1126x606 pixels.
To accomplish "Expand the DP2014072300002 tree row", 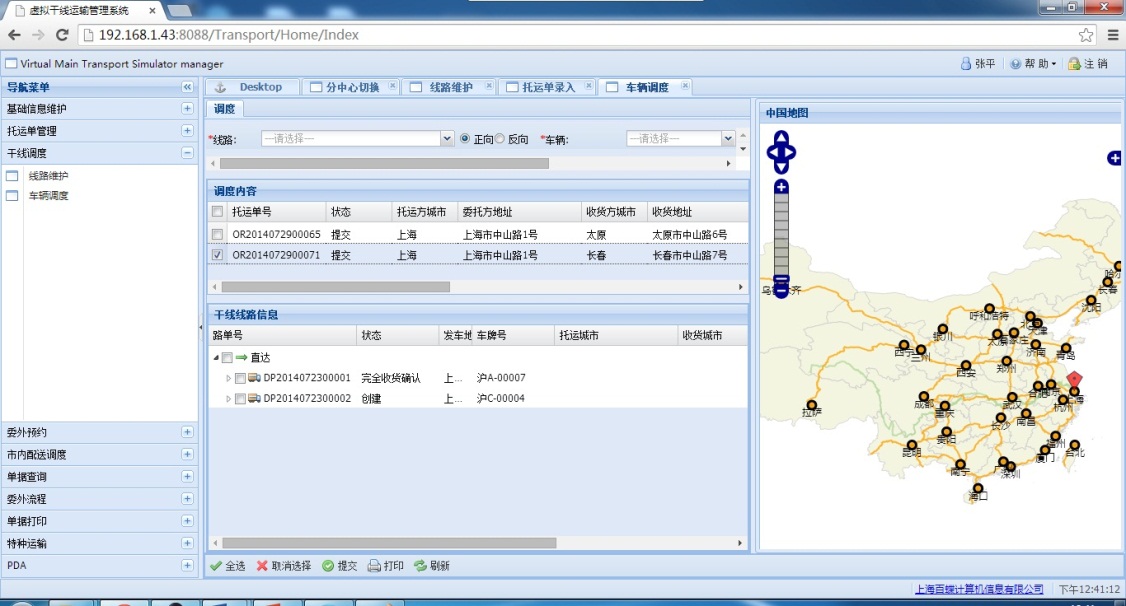I will [228, 399].
